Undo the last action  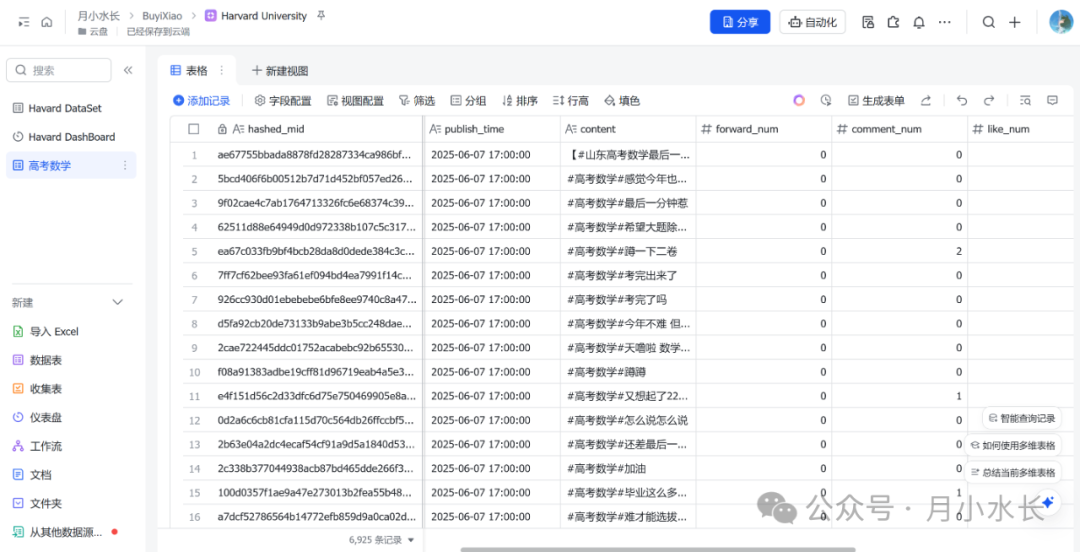tap(962, 101)
